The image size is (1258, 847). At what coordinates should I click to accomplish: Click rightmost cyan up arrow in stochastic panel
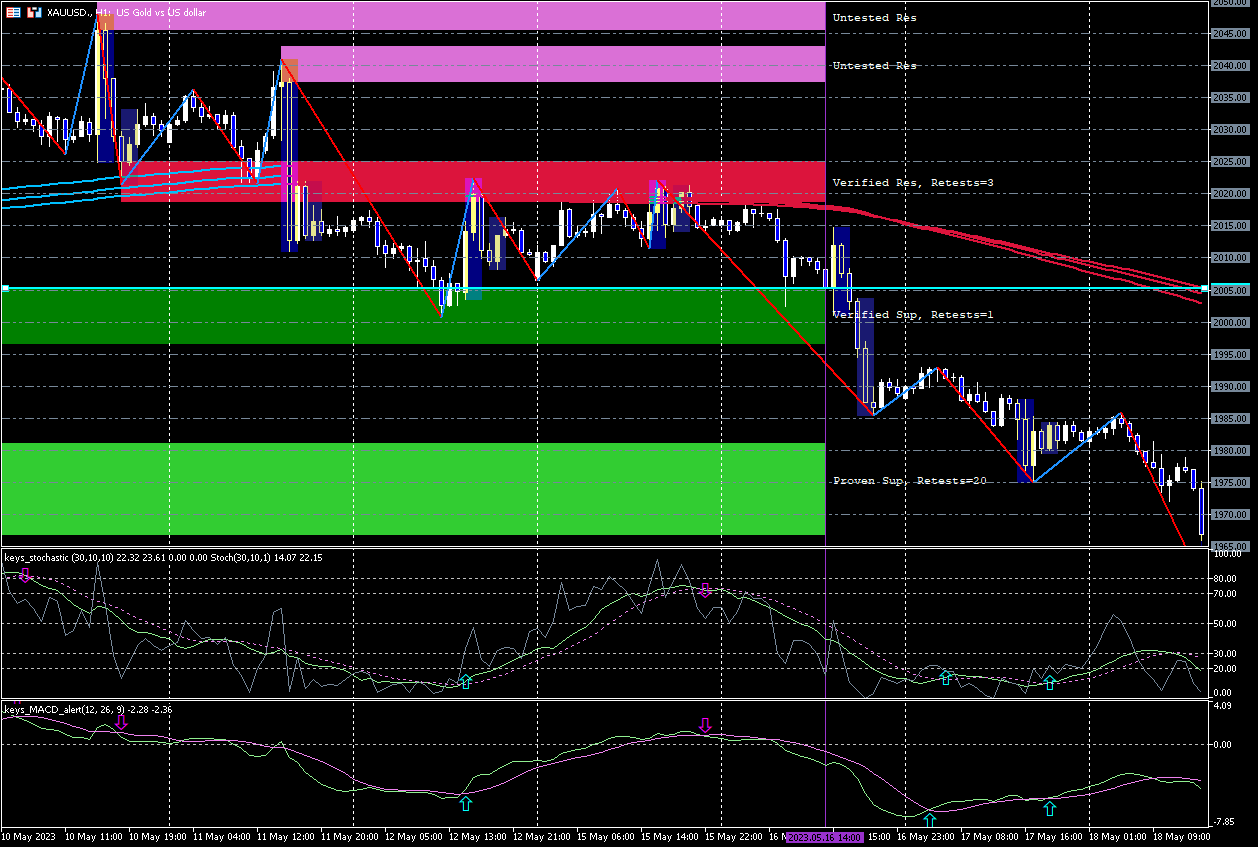tap(1049, 682)
